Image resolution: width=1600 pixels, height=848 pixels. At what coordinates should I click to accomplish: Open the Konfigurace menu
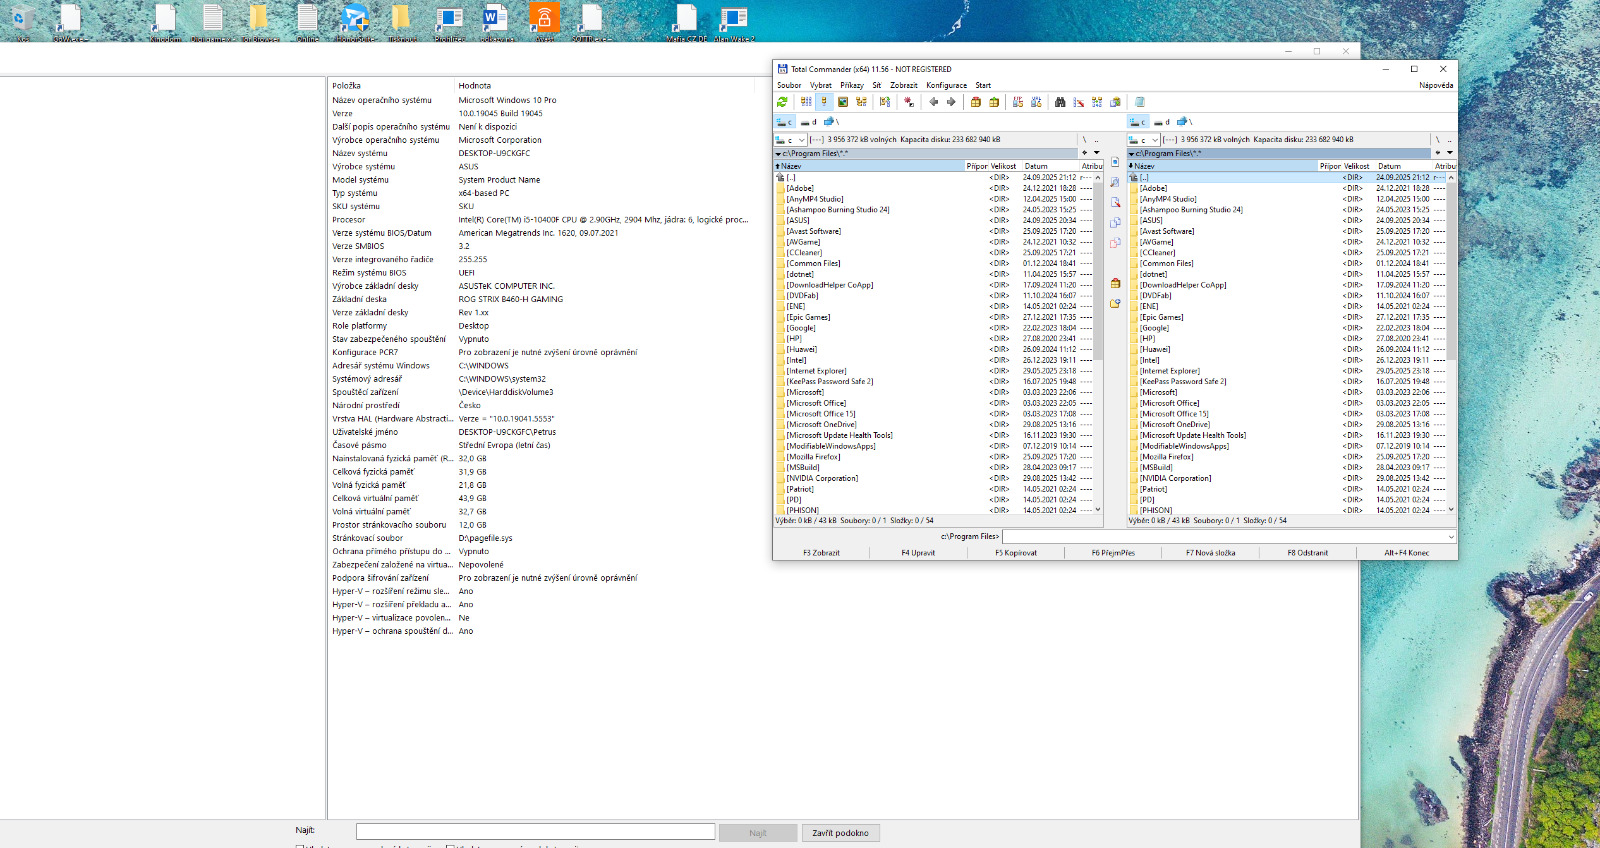(946, 86)
